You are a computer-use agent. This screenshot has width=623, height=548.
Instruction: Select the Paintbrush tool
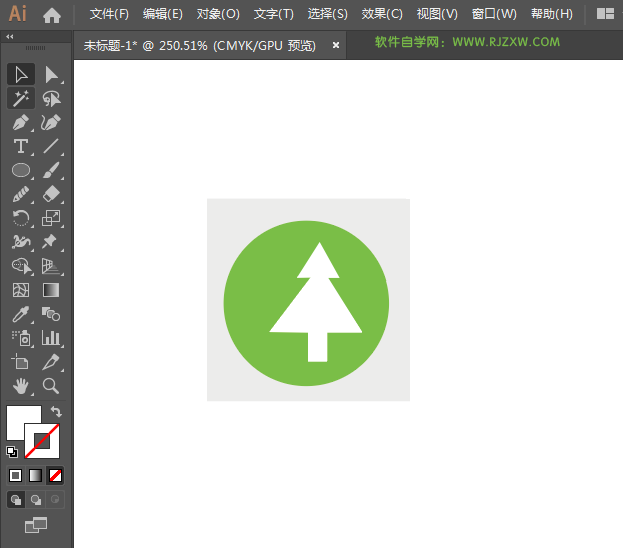[x=51, y=170]
